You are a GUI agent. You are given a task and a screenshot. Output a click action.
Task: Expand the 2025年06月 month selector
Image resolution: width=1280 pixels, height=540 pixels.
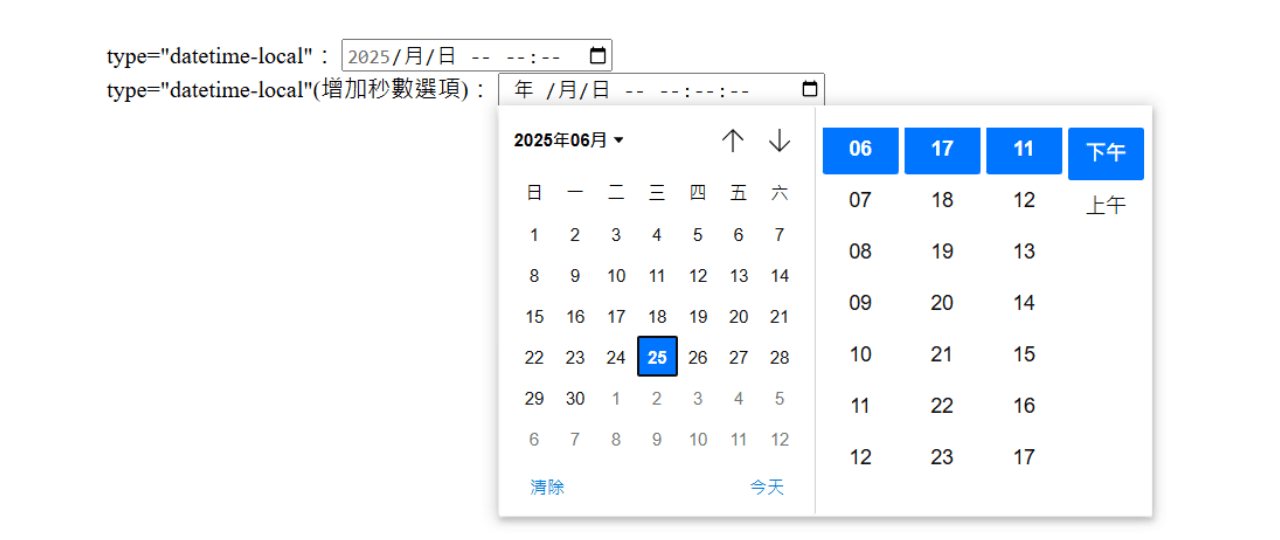569,141
